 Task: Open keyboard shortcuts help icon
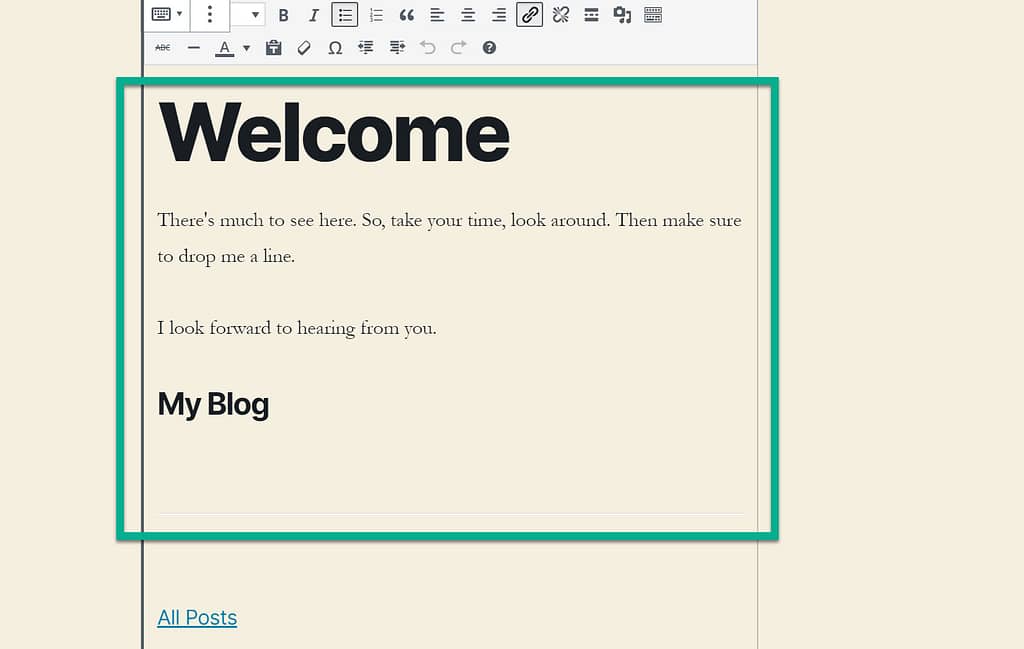coord(489,47)
